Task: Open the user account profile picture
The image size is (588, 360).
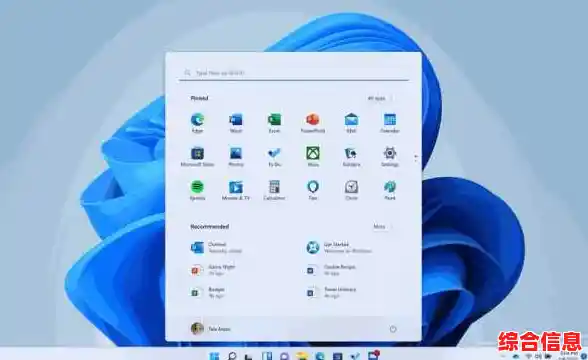Action: click(197, 328)
